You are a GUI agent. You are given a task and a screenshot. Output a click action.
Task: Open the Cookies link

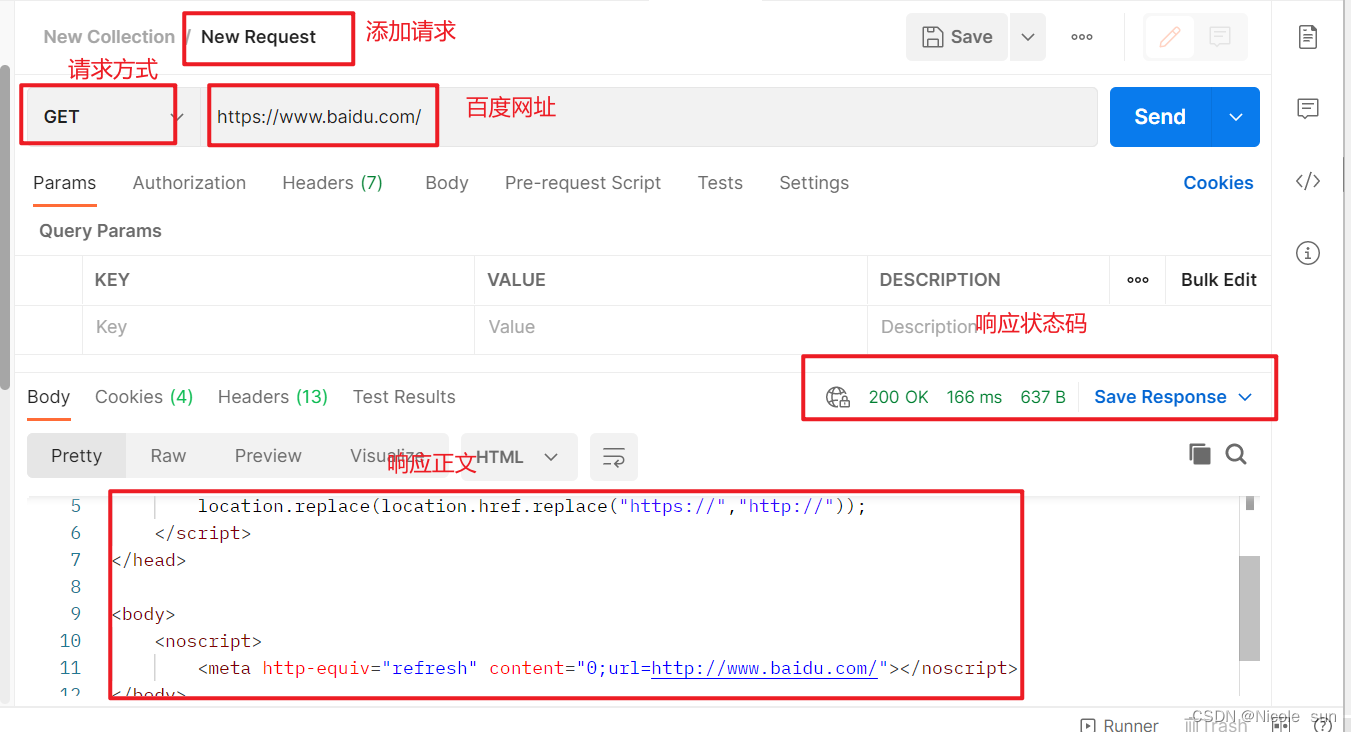[x=1218, y=183]
